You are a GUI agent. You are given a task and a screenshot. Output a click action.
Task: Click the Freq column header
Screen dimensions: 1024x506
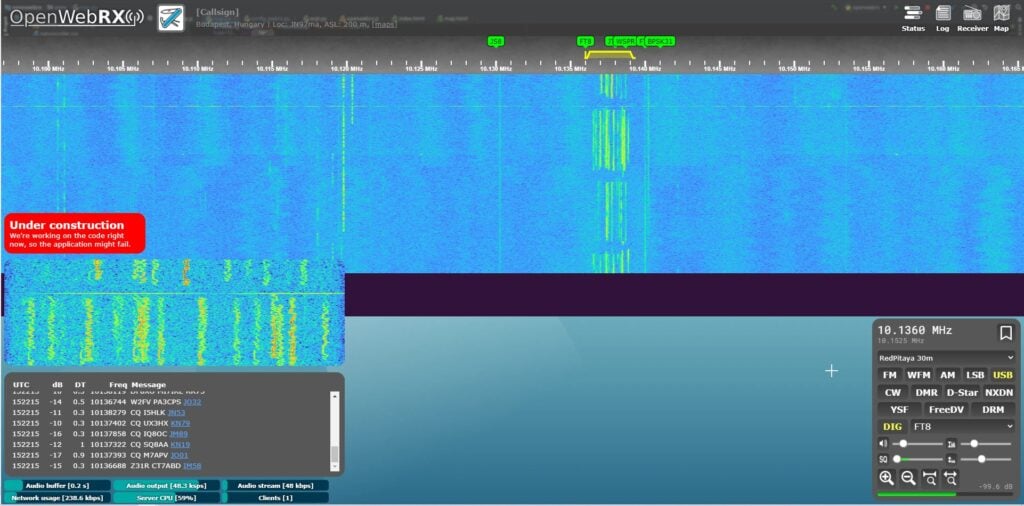(118, 385)
